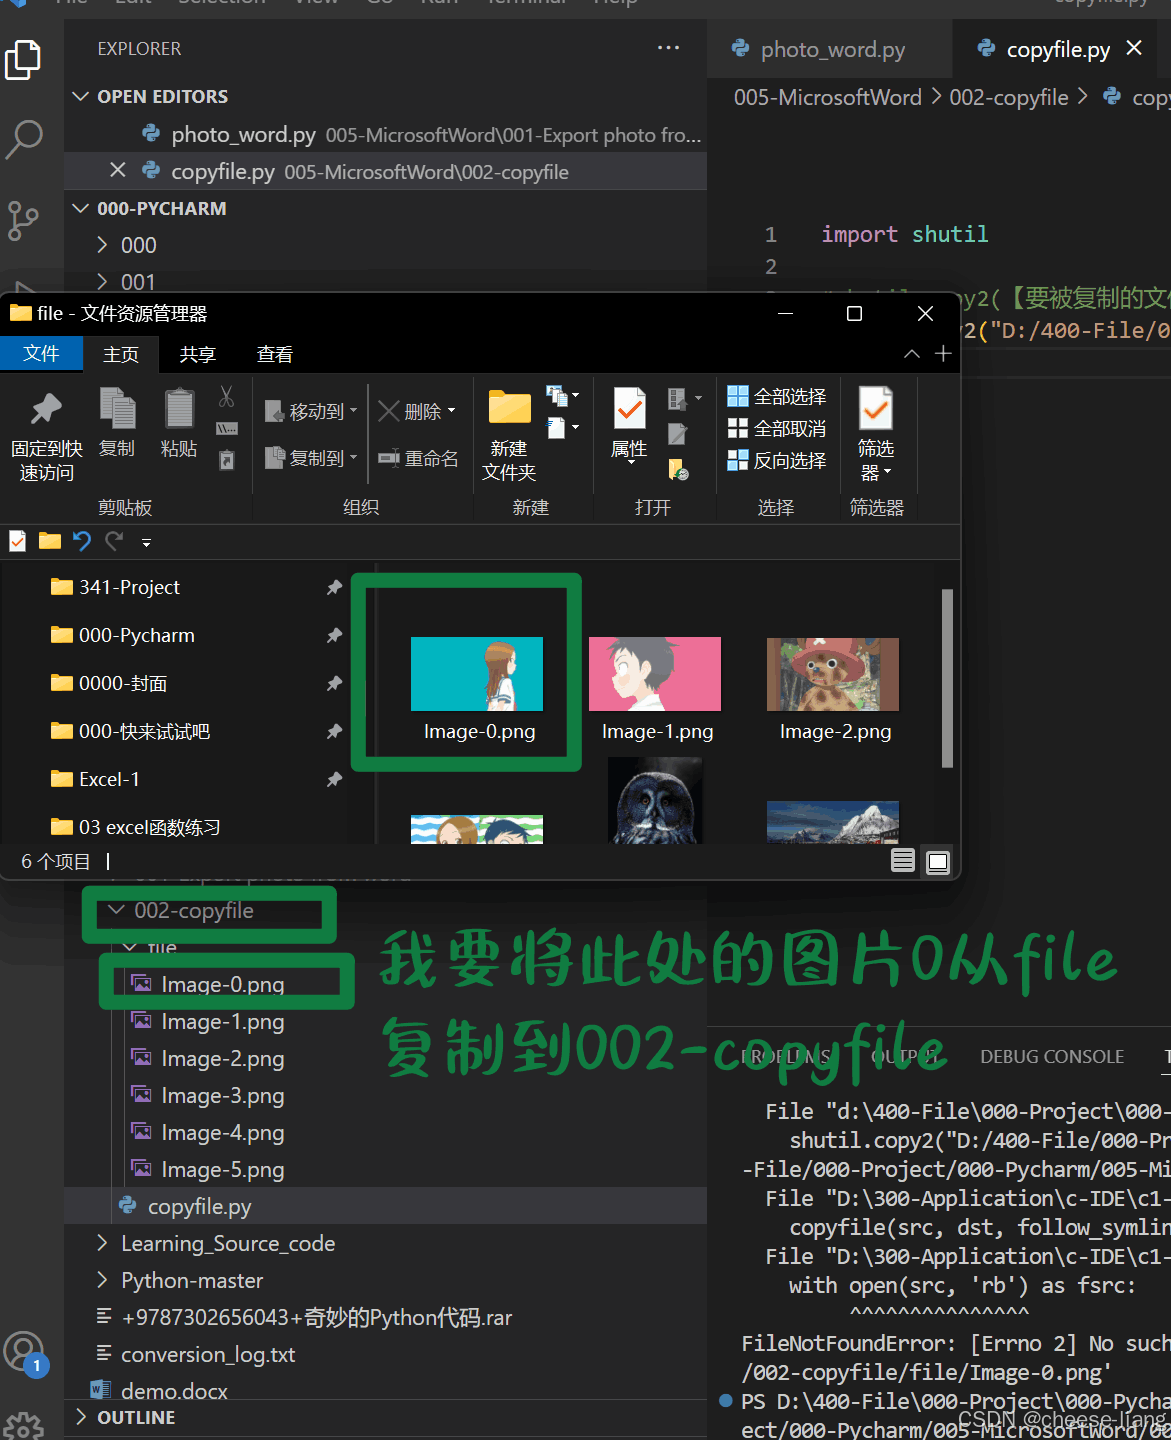
Task: Click the Rename (重命名) button
Action: click(418, 458)
